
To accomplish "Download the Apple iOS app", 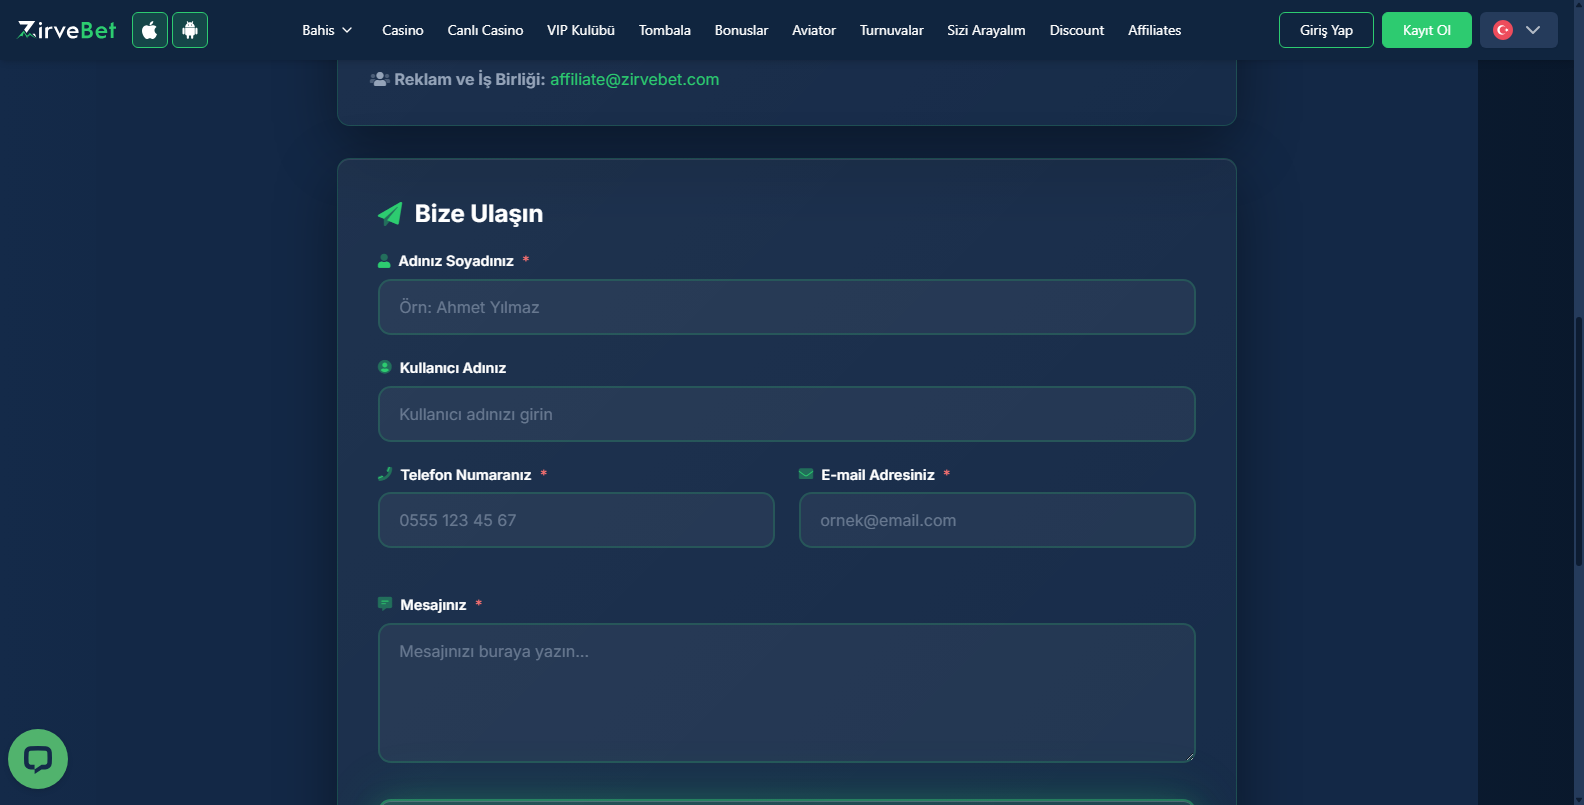I will tap(150, 30).
